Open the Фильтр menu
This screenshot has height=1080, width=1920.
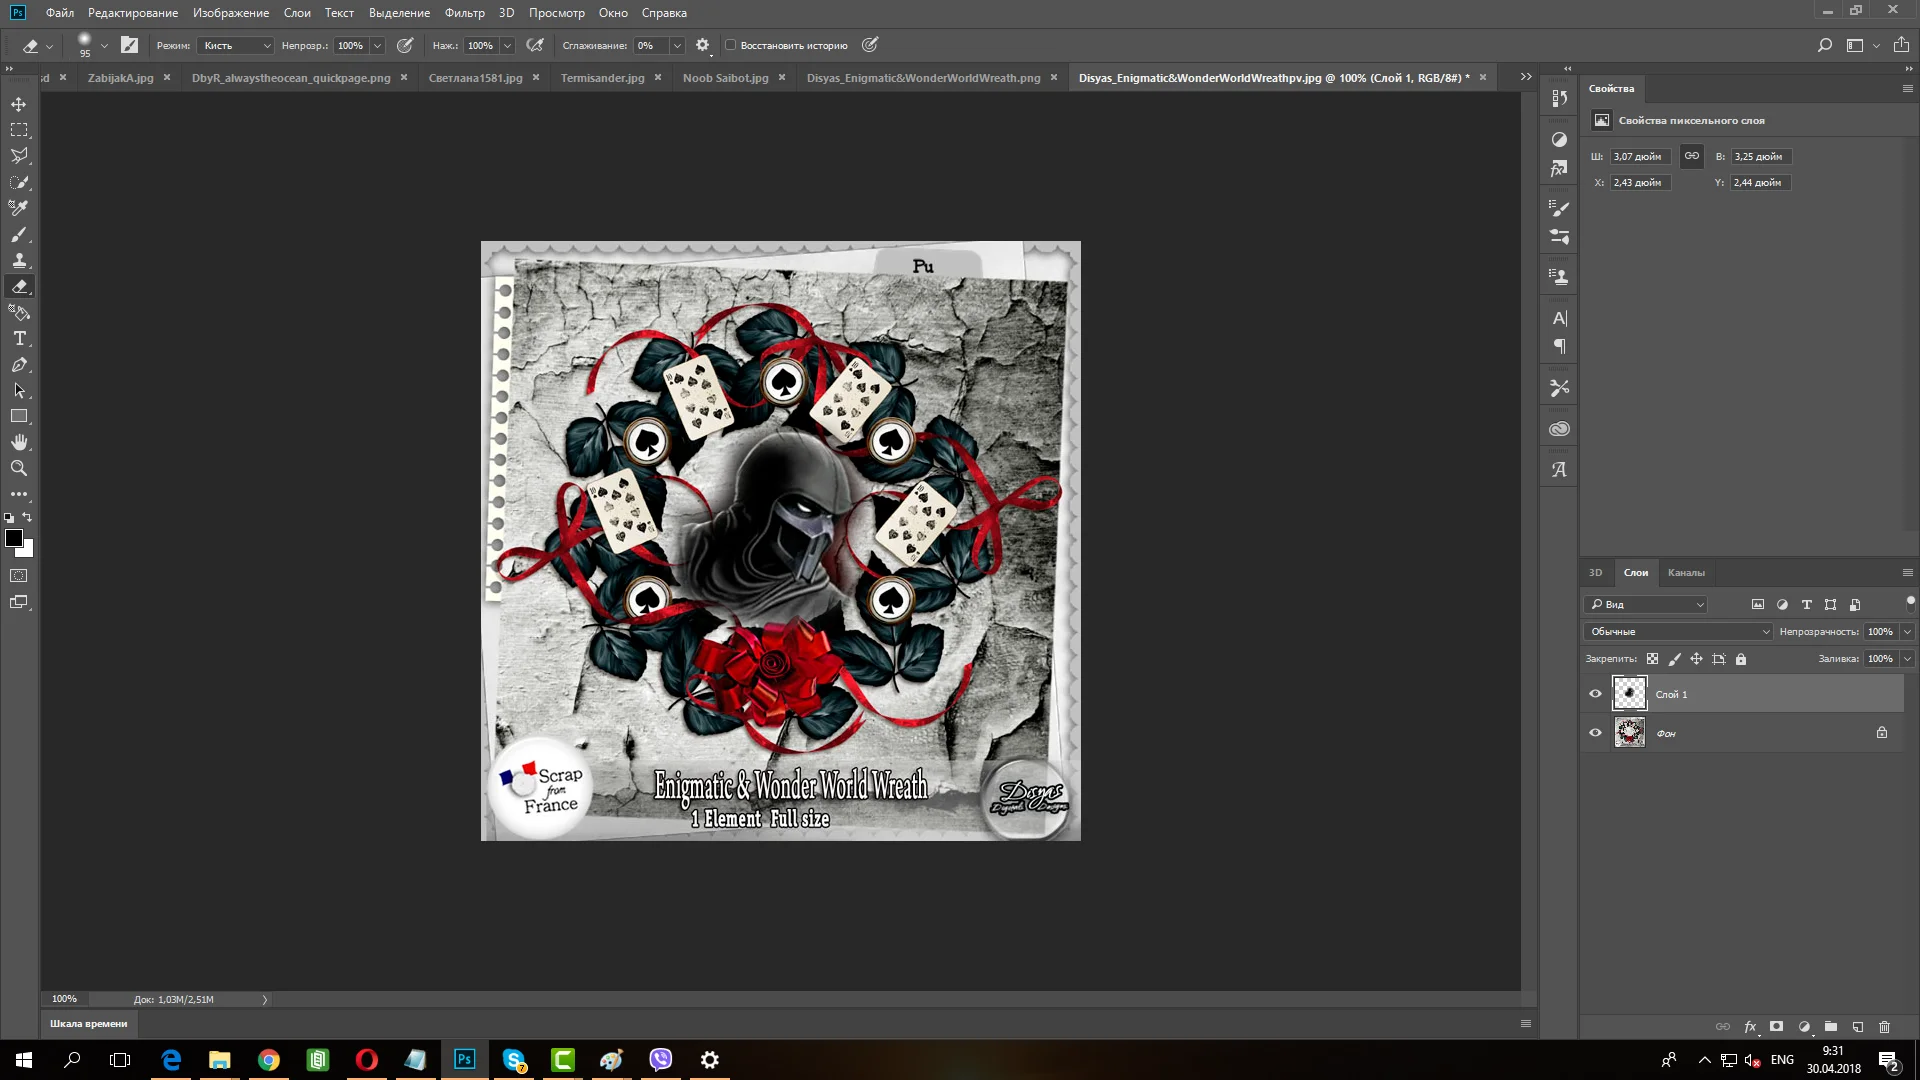click(x=464, y=13)
